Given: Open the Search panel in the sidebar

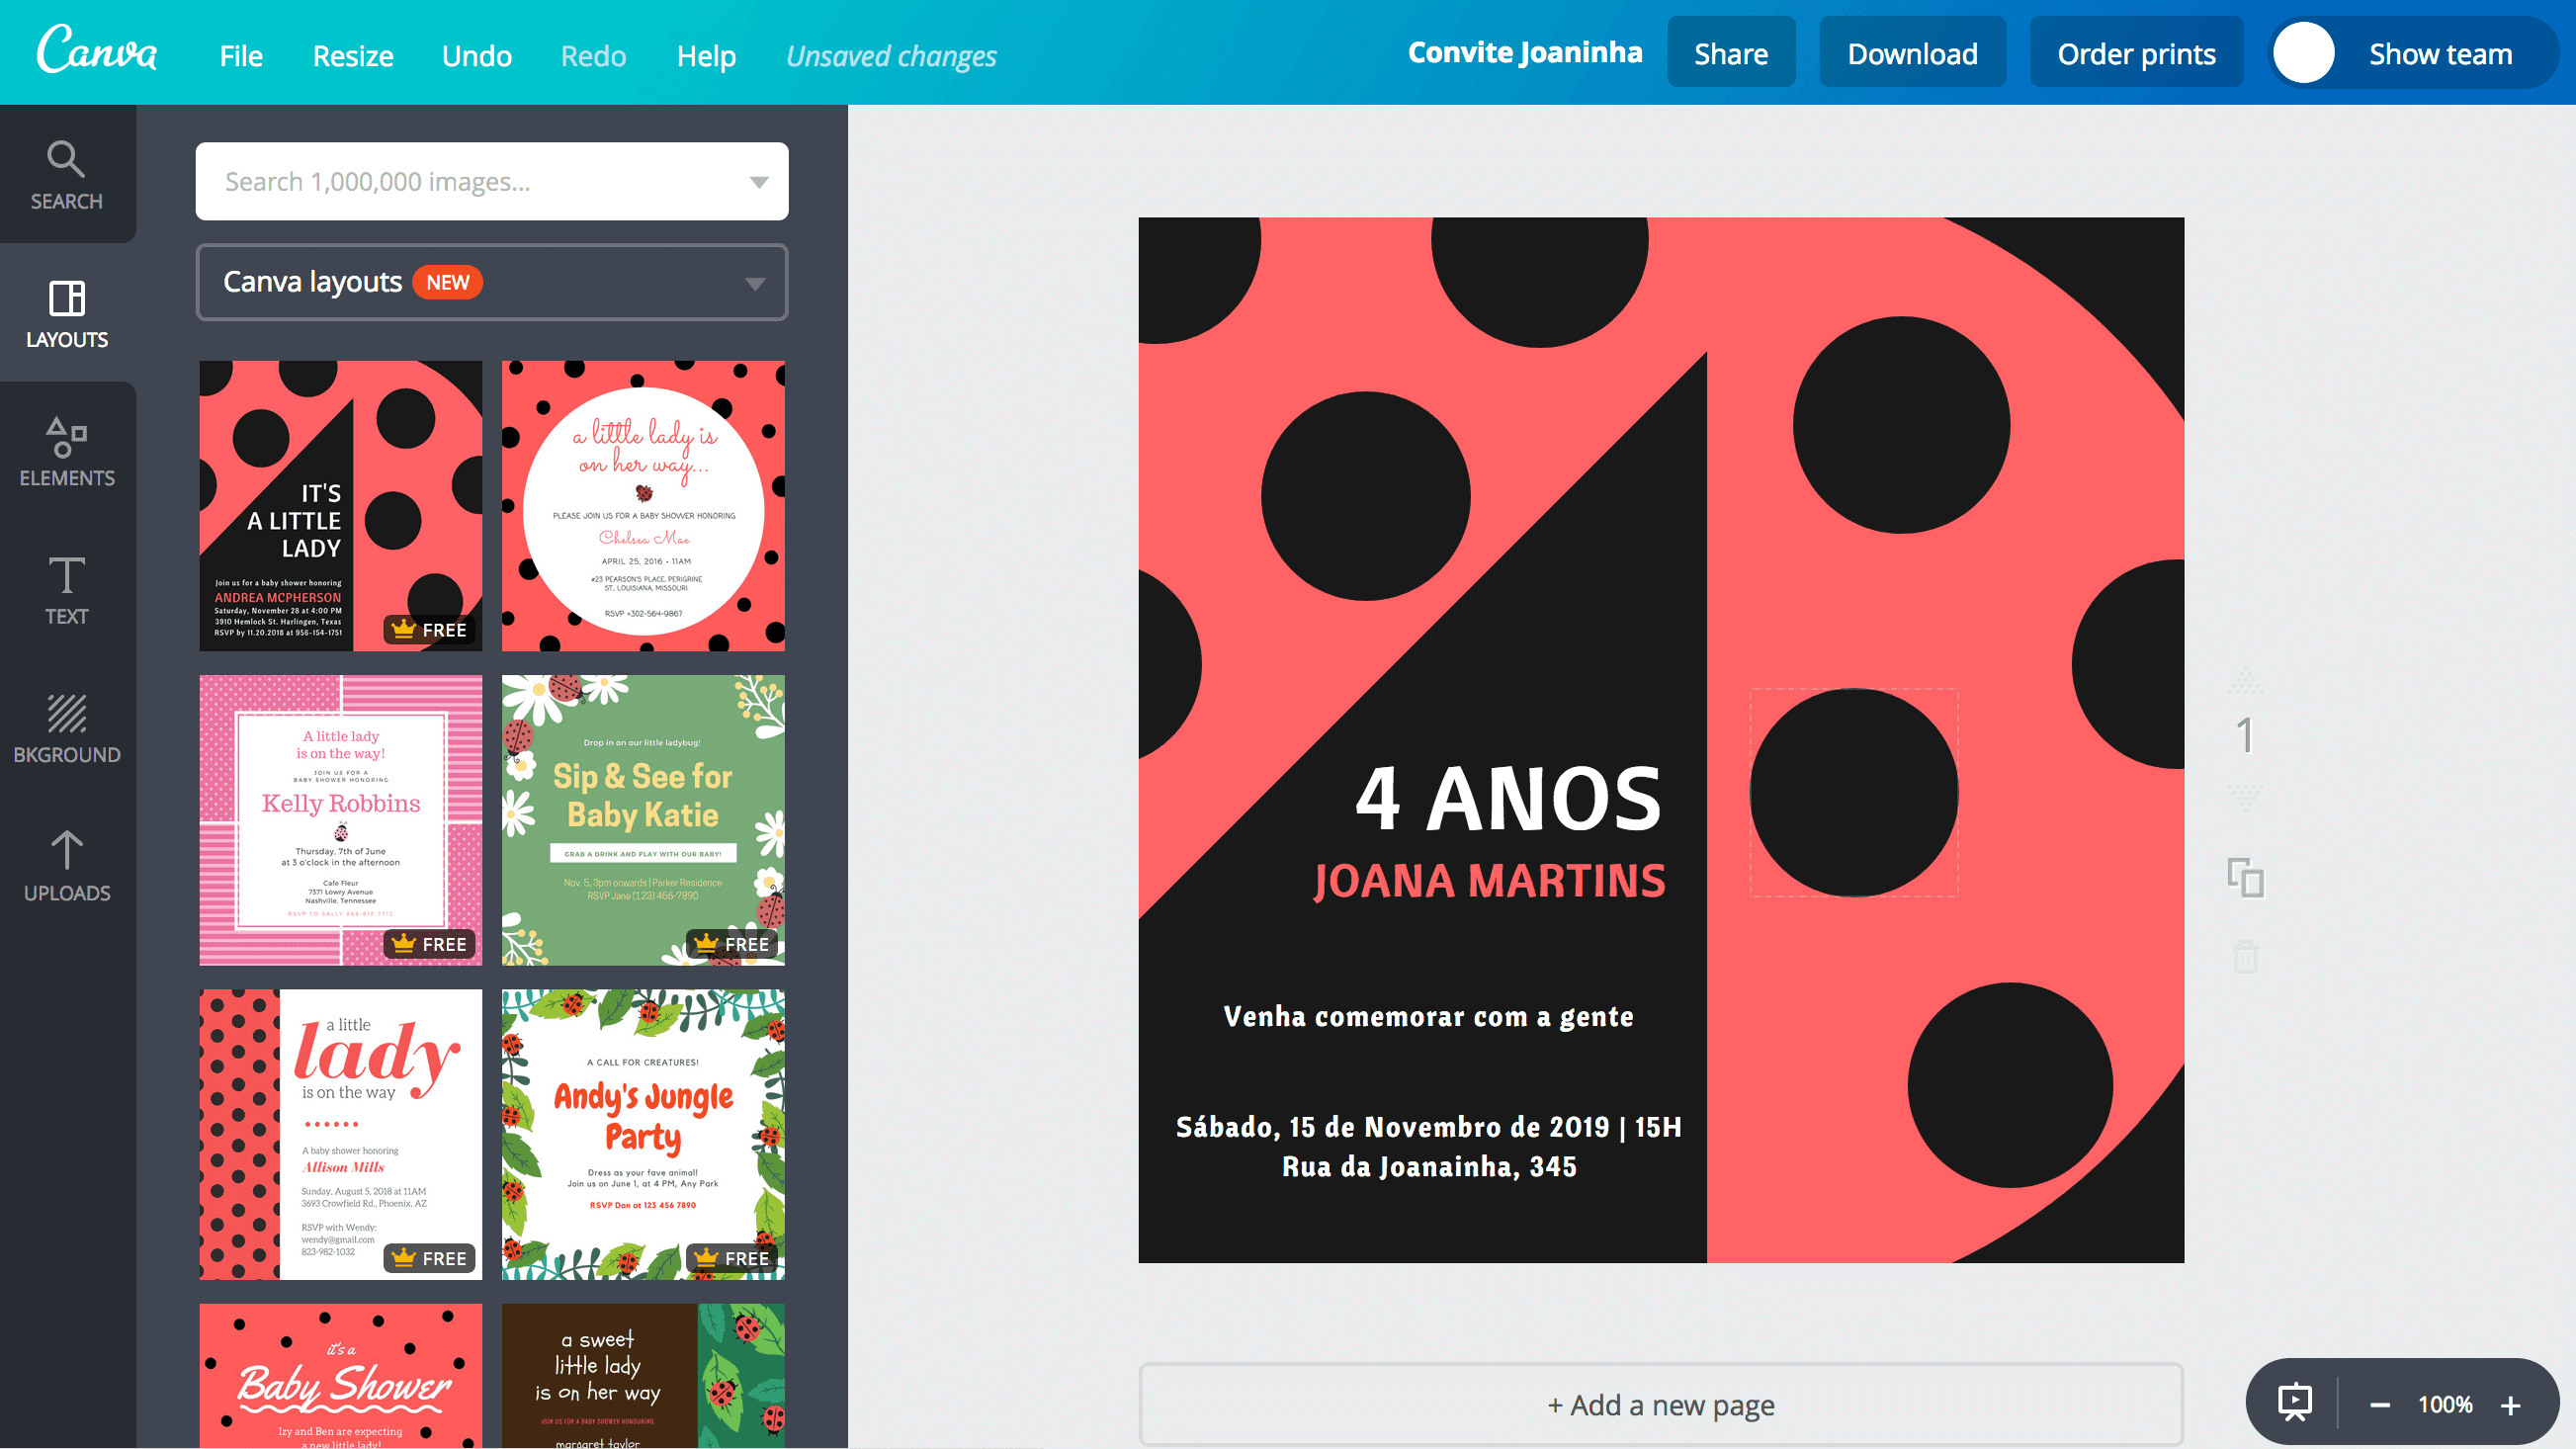Looking at the screenshot, I should [x=67, y=175].
